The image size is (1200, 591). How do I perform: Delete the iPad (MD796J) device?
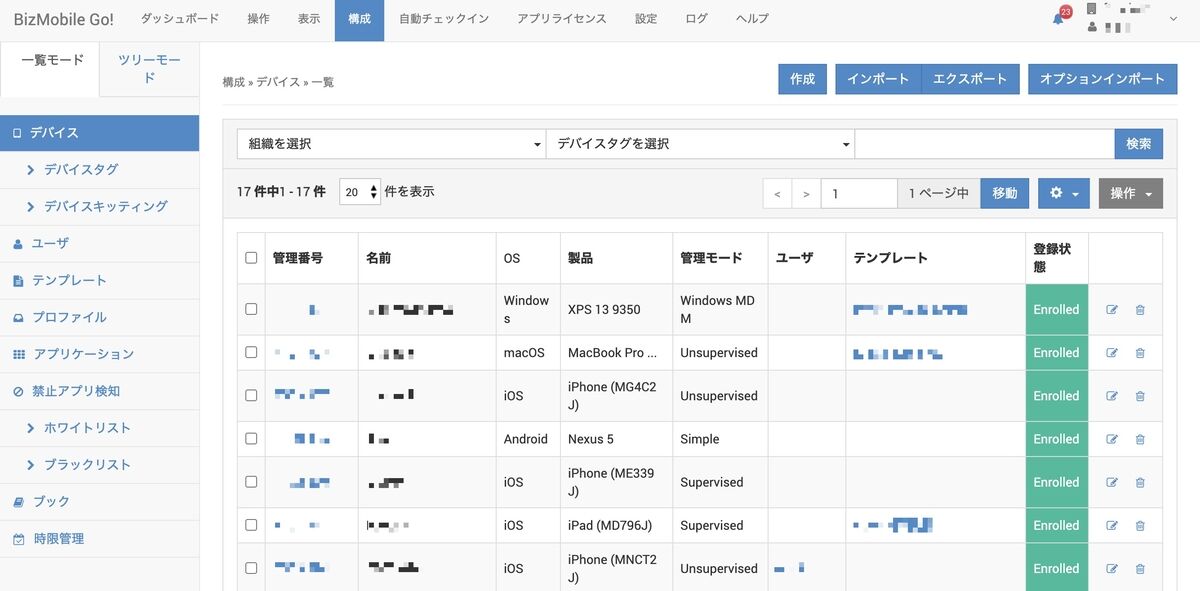click(x=1140, y=525)
